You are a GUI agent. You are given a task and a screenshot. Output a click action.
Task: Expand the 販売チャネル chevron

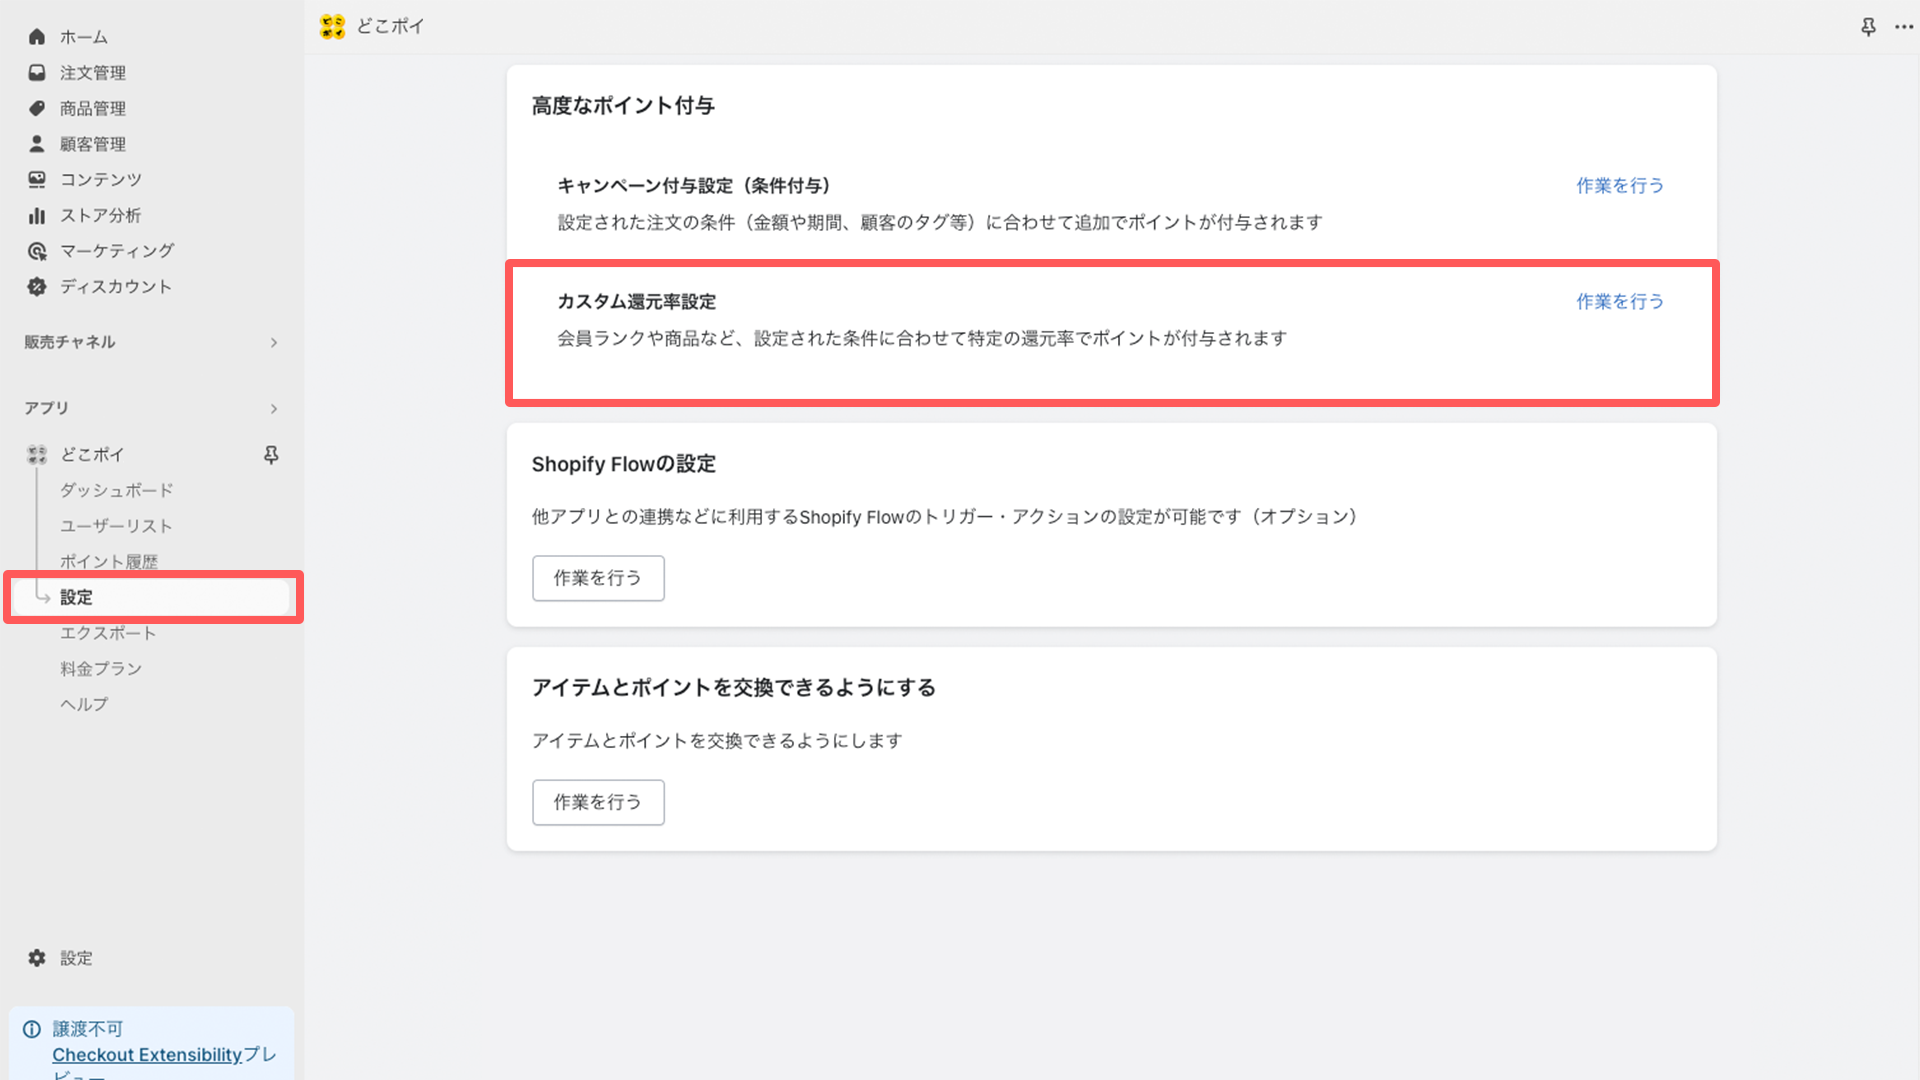click(273, 343)
